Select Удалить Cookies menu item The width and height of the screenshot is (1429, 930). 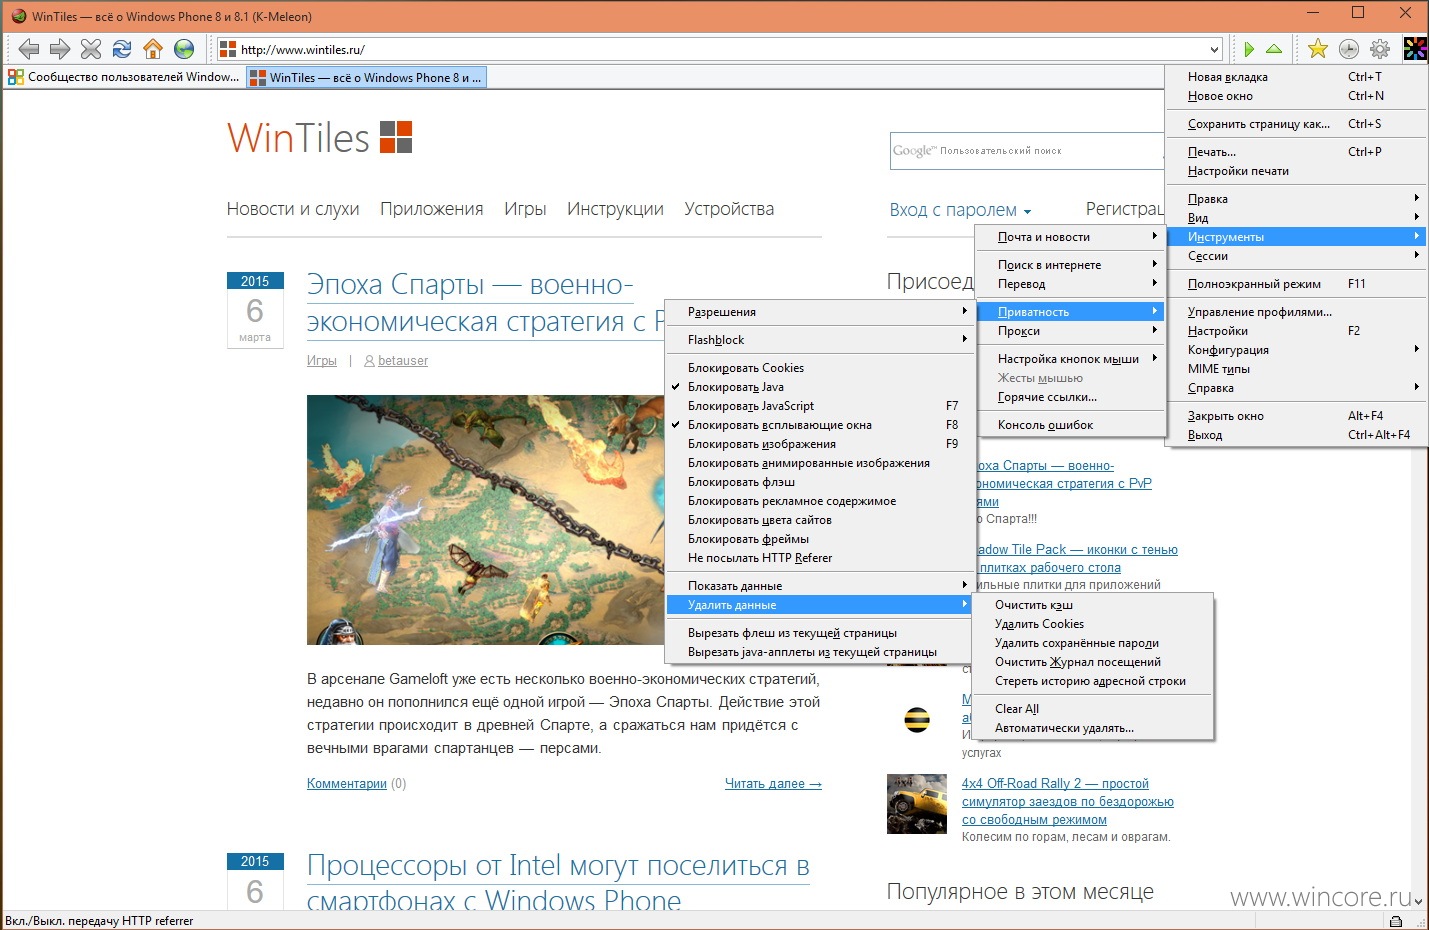click(1093, 624)
